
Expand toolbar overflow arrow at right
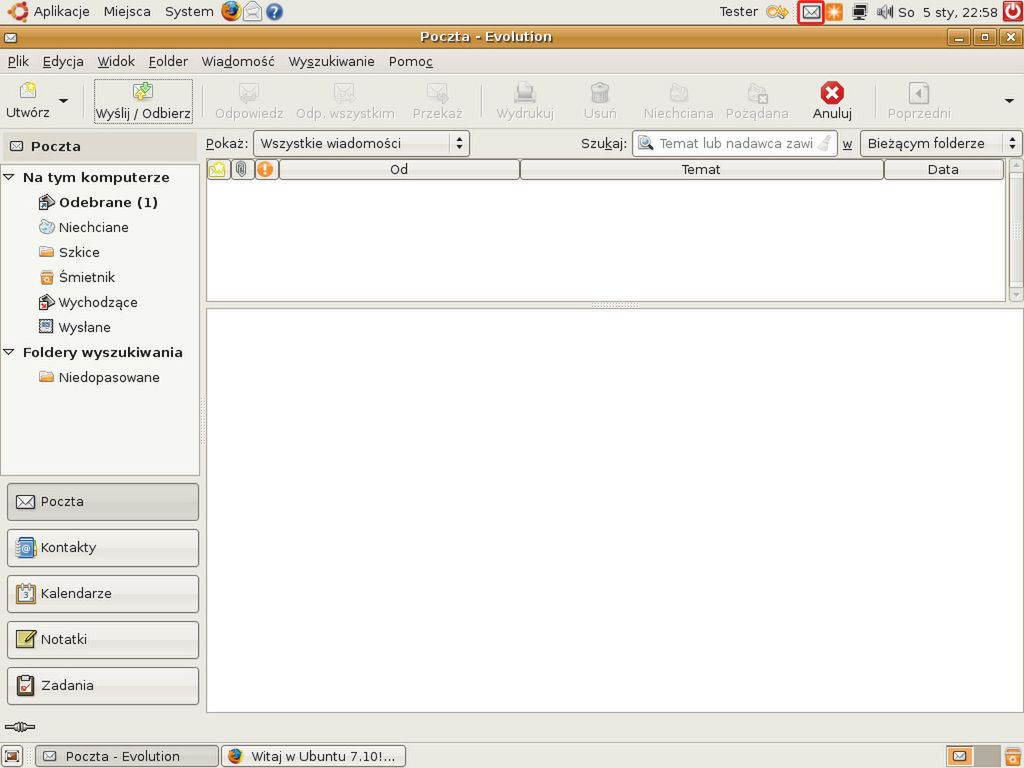pos(1009,101)
